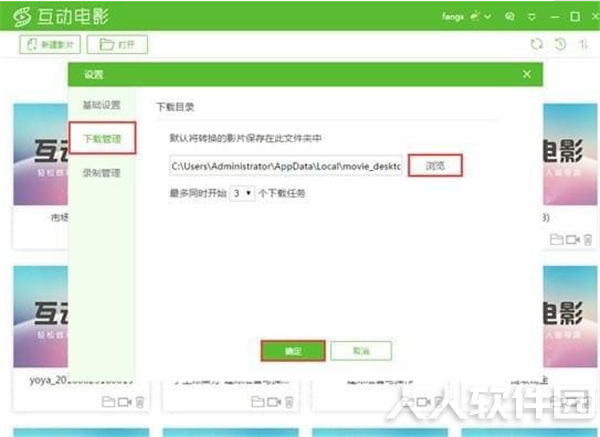Open the history clock icon in toolbar
The image size is (600, 437).
tap(560, 44)
